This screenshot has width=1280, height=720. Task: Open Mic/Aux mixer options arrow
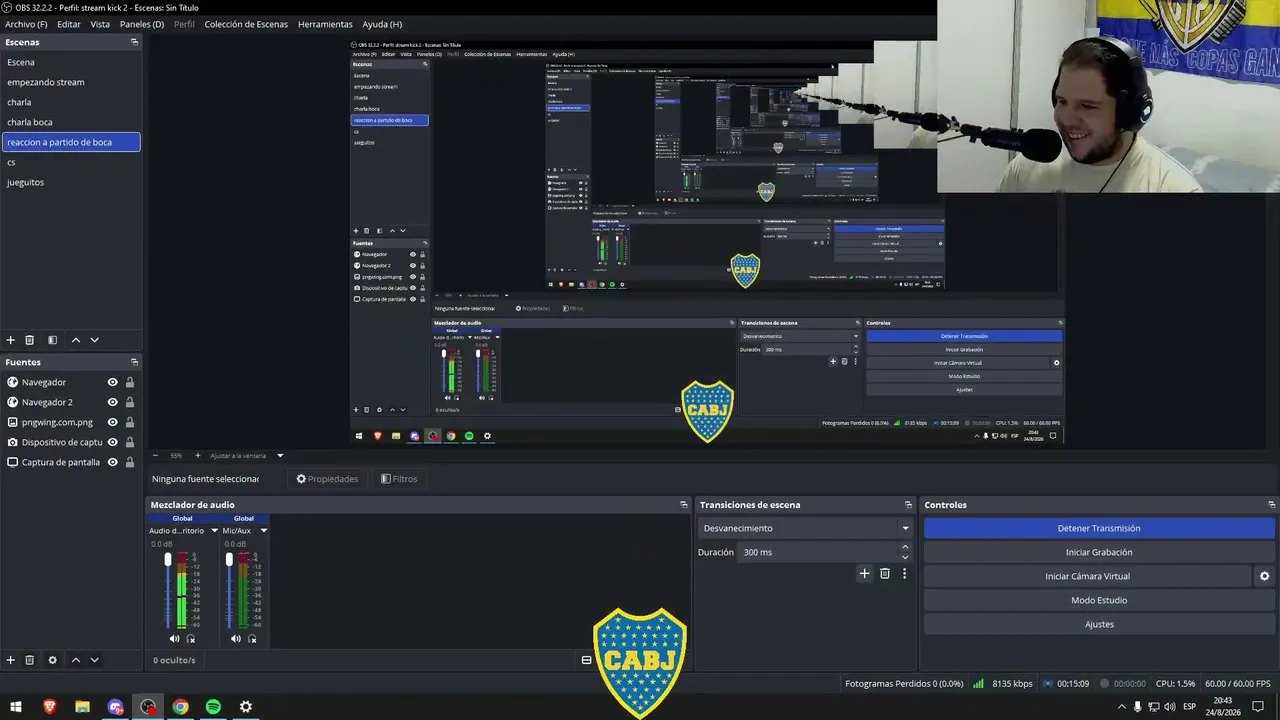click(263, 531)
